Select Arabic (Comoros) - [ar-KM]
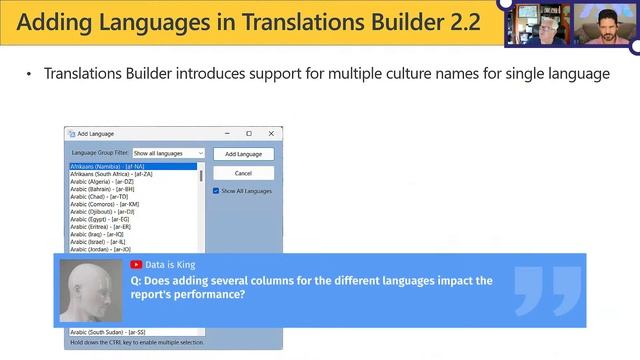The width and height of the screenshot is (640, 360). coord(133,204)
